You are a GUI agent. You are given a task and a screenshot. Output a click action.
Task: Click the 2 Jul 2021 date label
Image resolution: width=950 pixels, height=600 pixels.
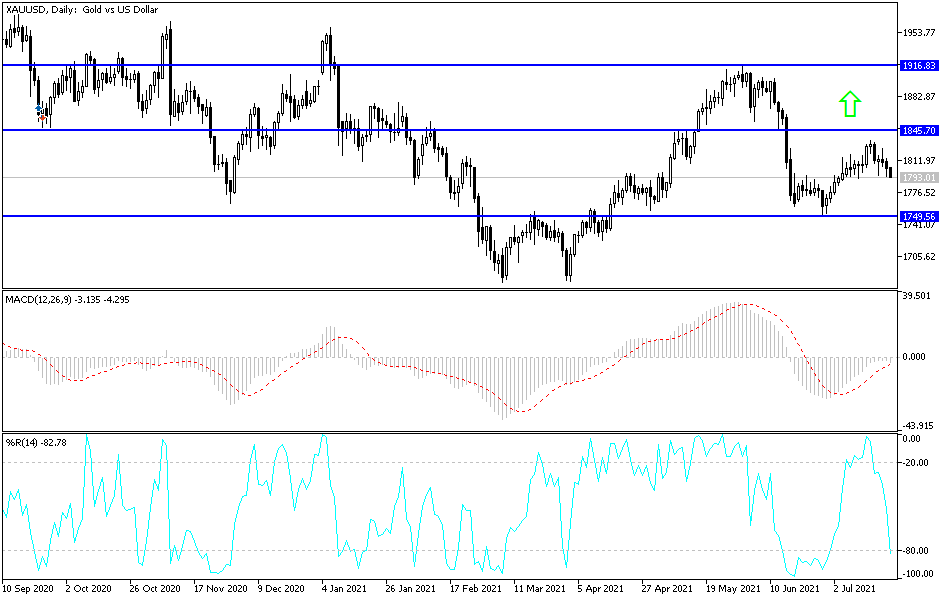(854, 589)
